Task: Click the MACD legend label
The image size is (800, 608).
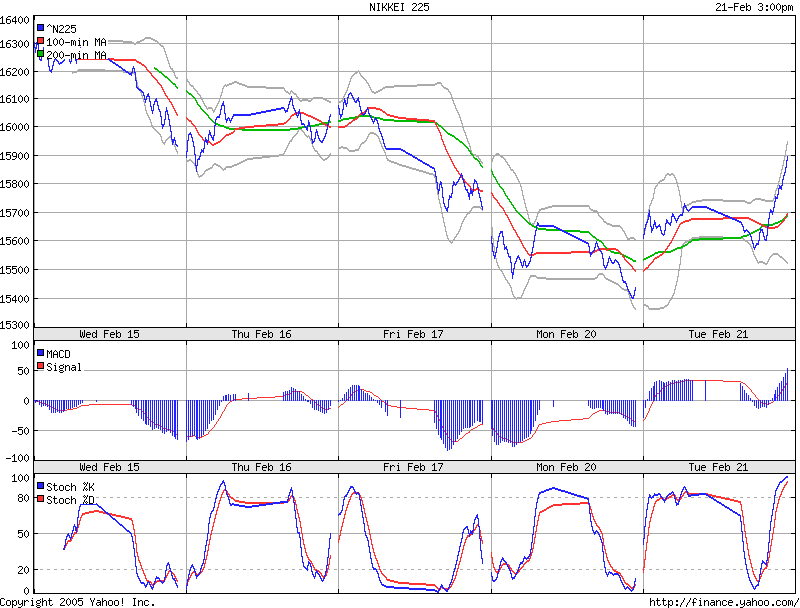Action: [x=58, y=354]
